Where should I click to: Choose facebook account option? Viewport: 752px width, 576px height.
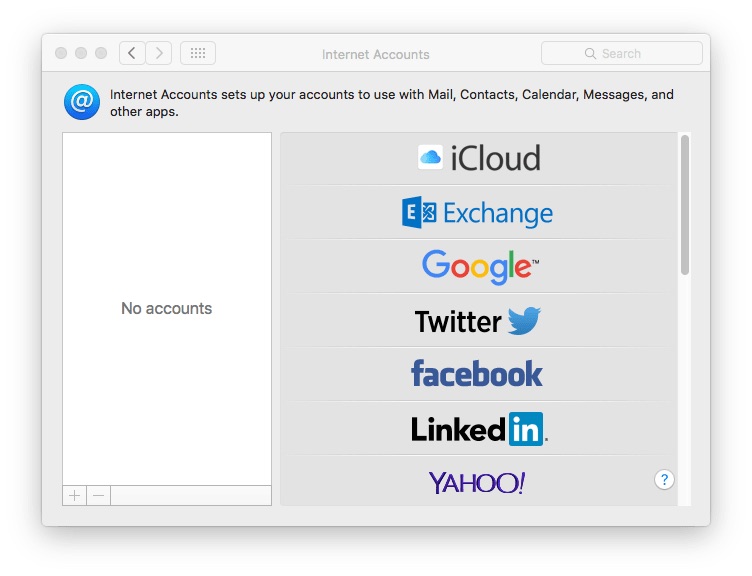click(479, 374)
